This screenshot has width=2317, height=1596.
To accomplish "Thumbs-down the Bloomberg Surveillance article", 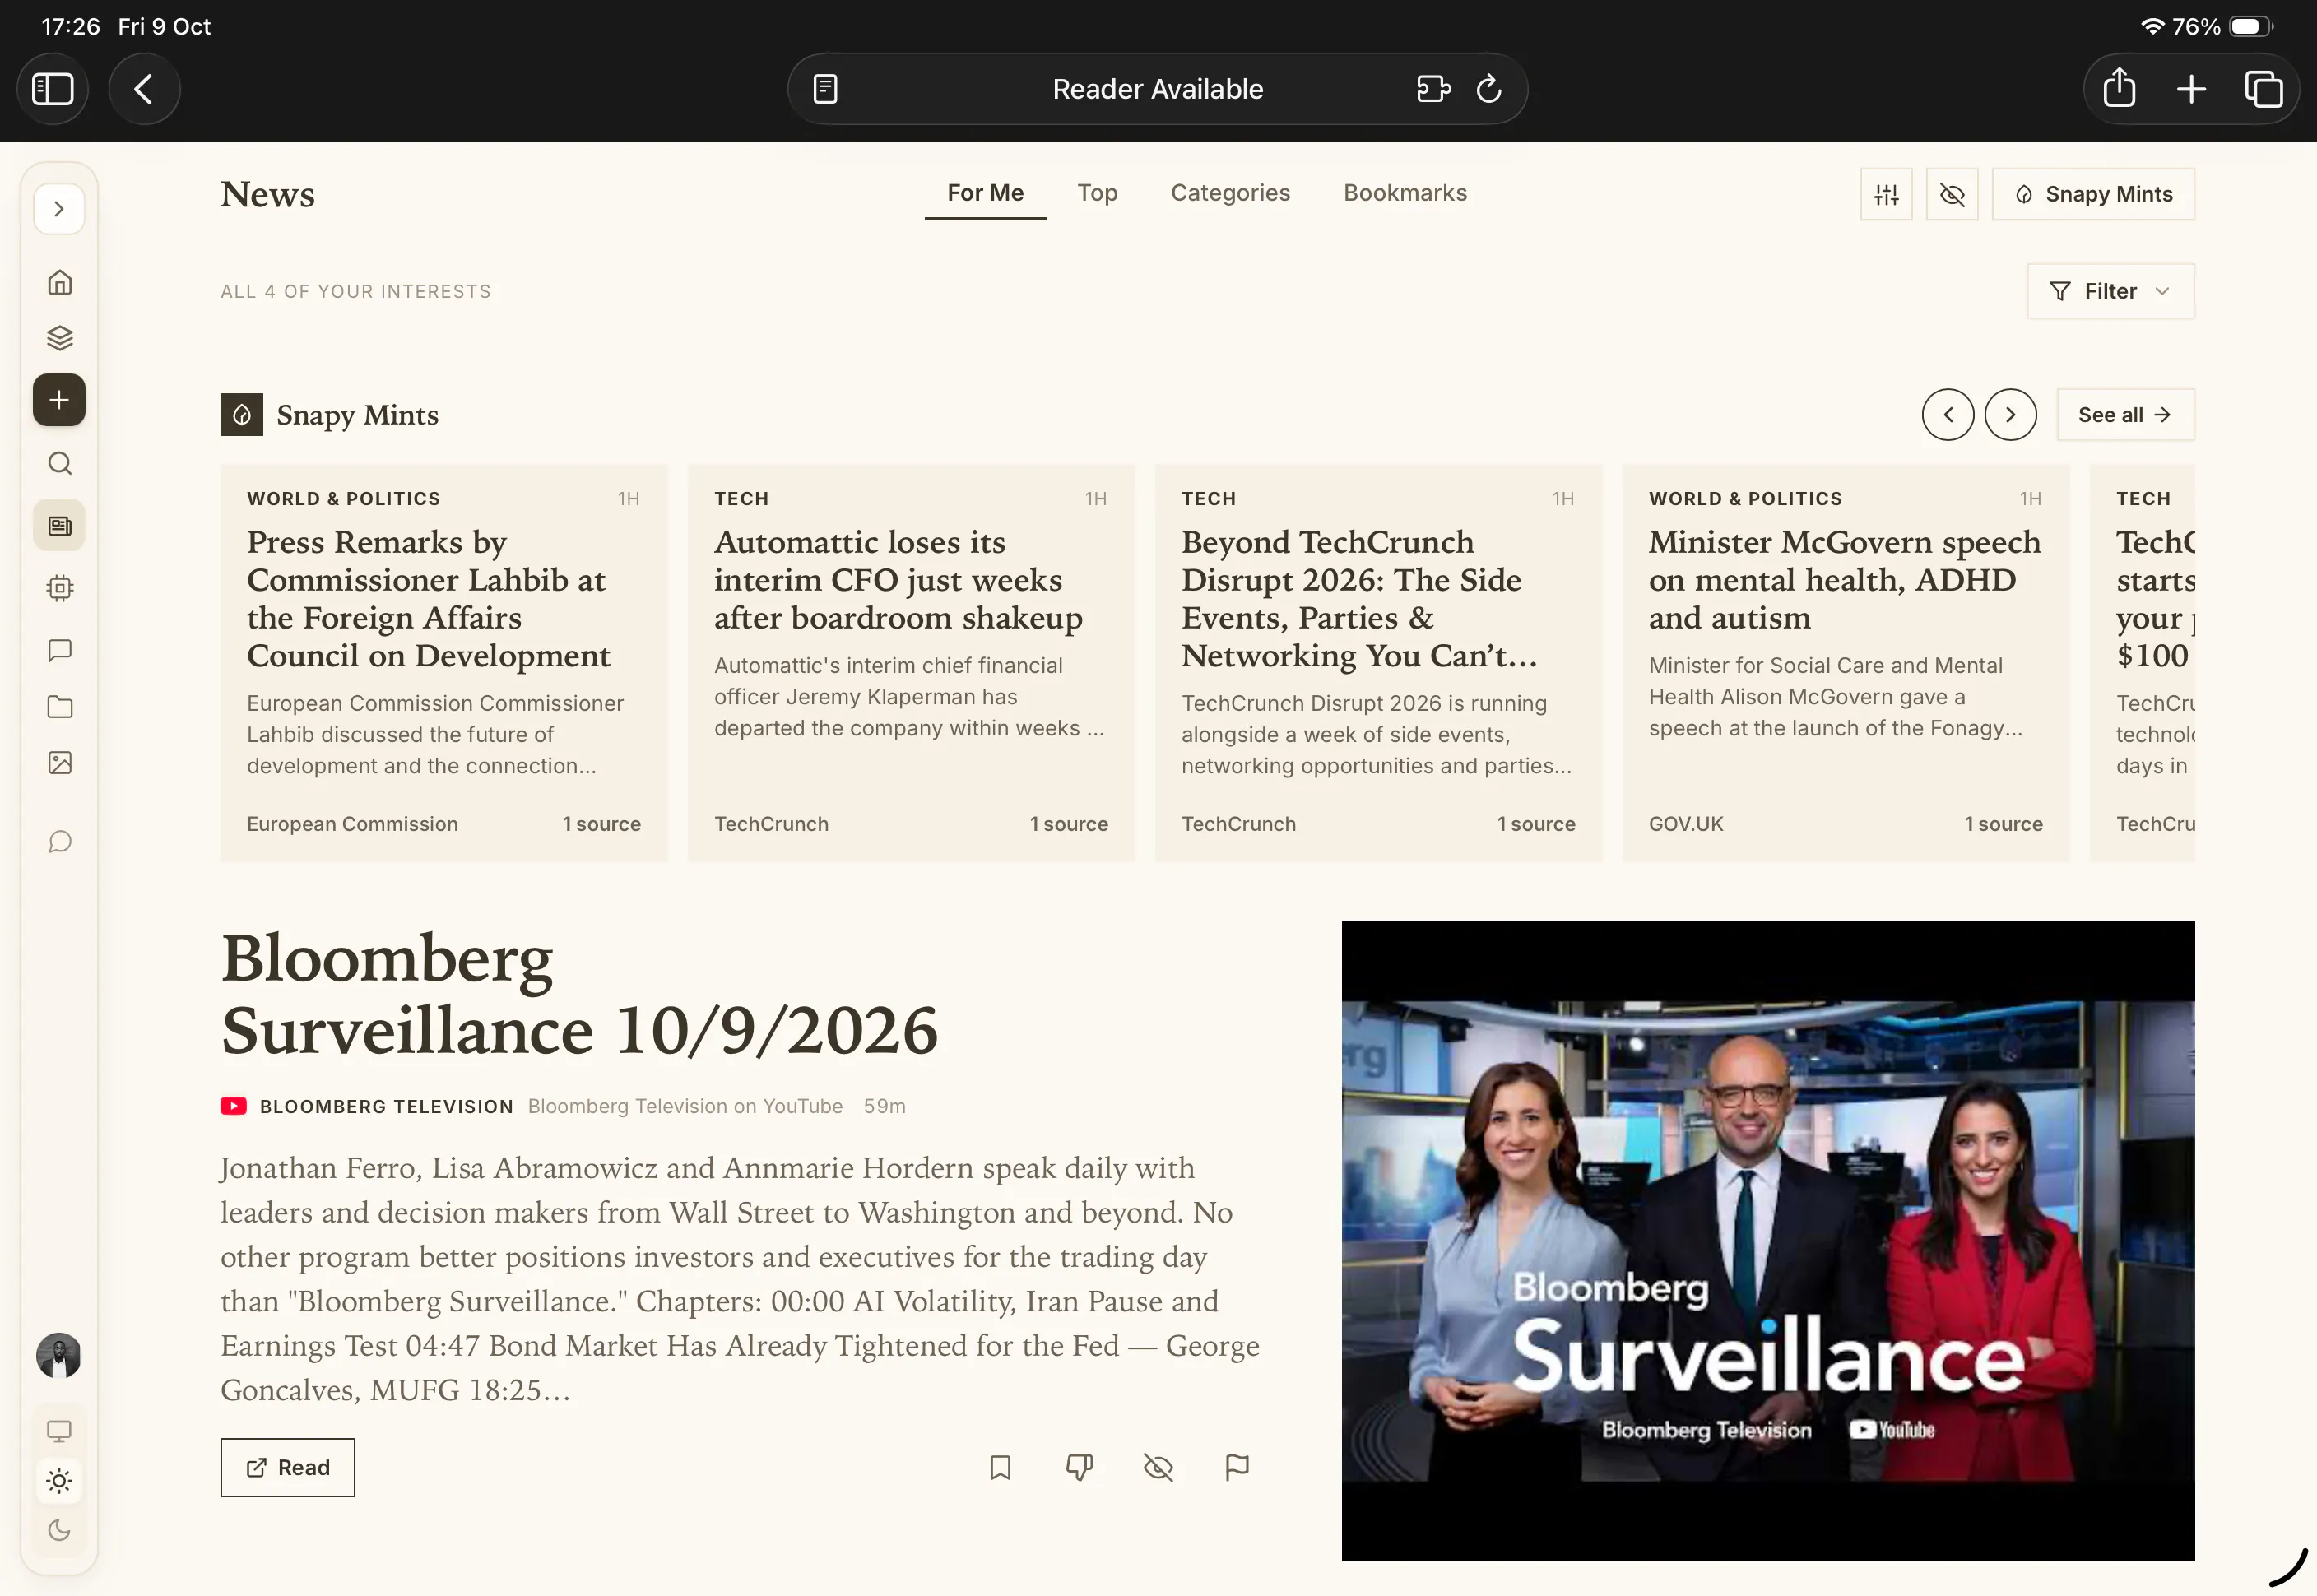I will click(x=1079, y=1467).
